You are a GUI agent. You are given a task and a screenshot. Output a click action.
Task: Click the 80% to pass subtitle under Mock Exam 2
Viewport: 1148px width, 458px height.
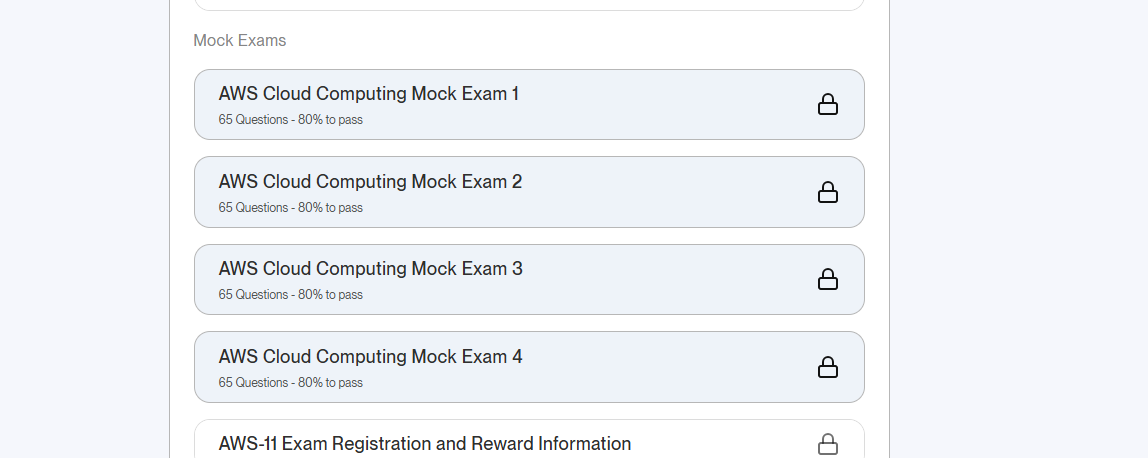pos(330,207)
